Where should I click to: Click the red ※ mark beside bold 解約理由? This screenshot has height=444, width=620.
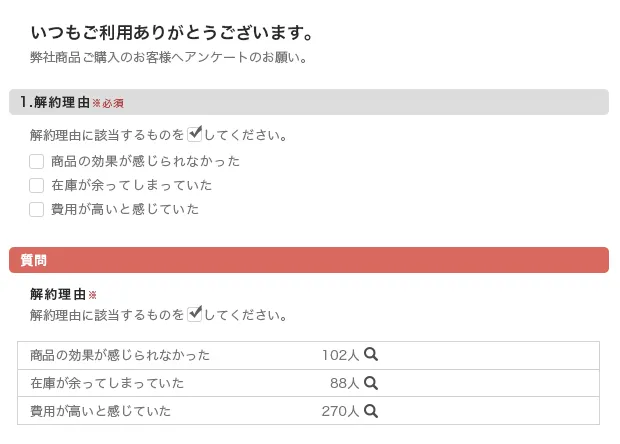point(93,295)
